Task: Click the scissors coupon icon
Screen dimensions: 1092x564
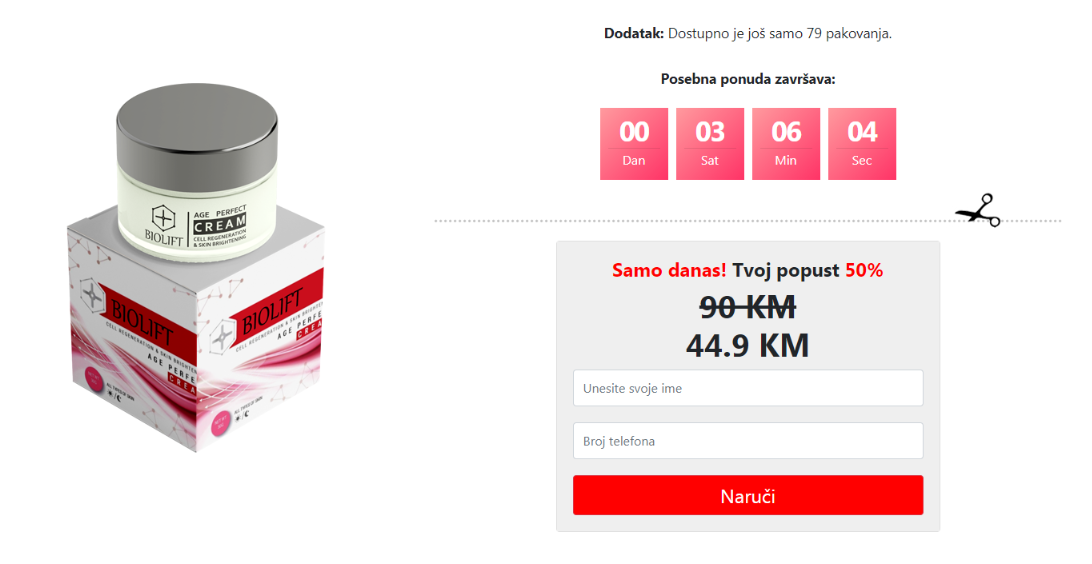Action: (978, 210)
